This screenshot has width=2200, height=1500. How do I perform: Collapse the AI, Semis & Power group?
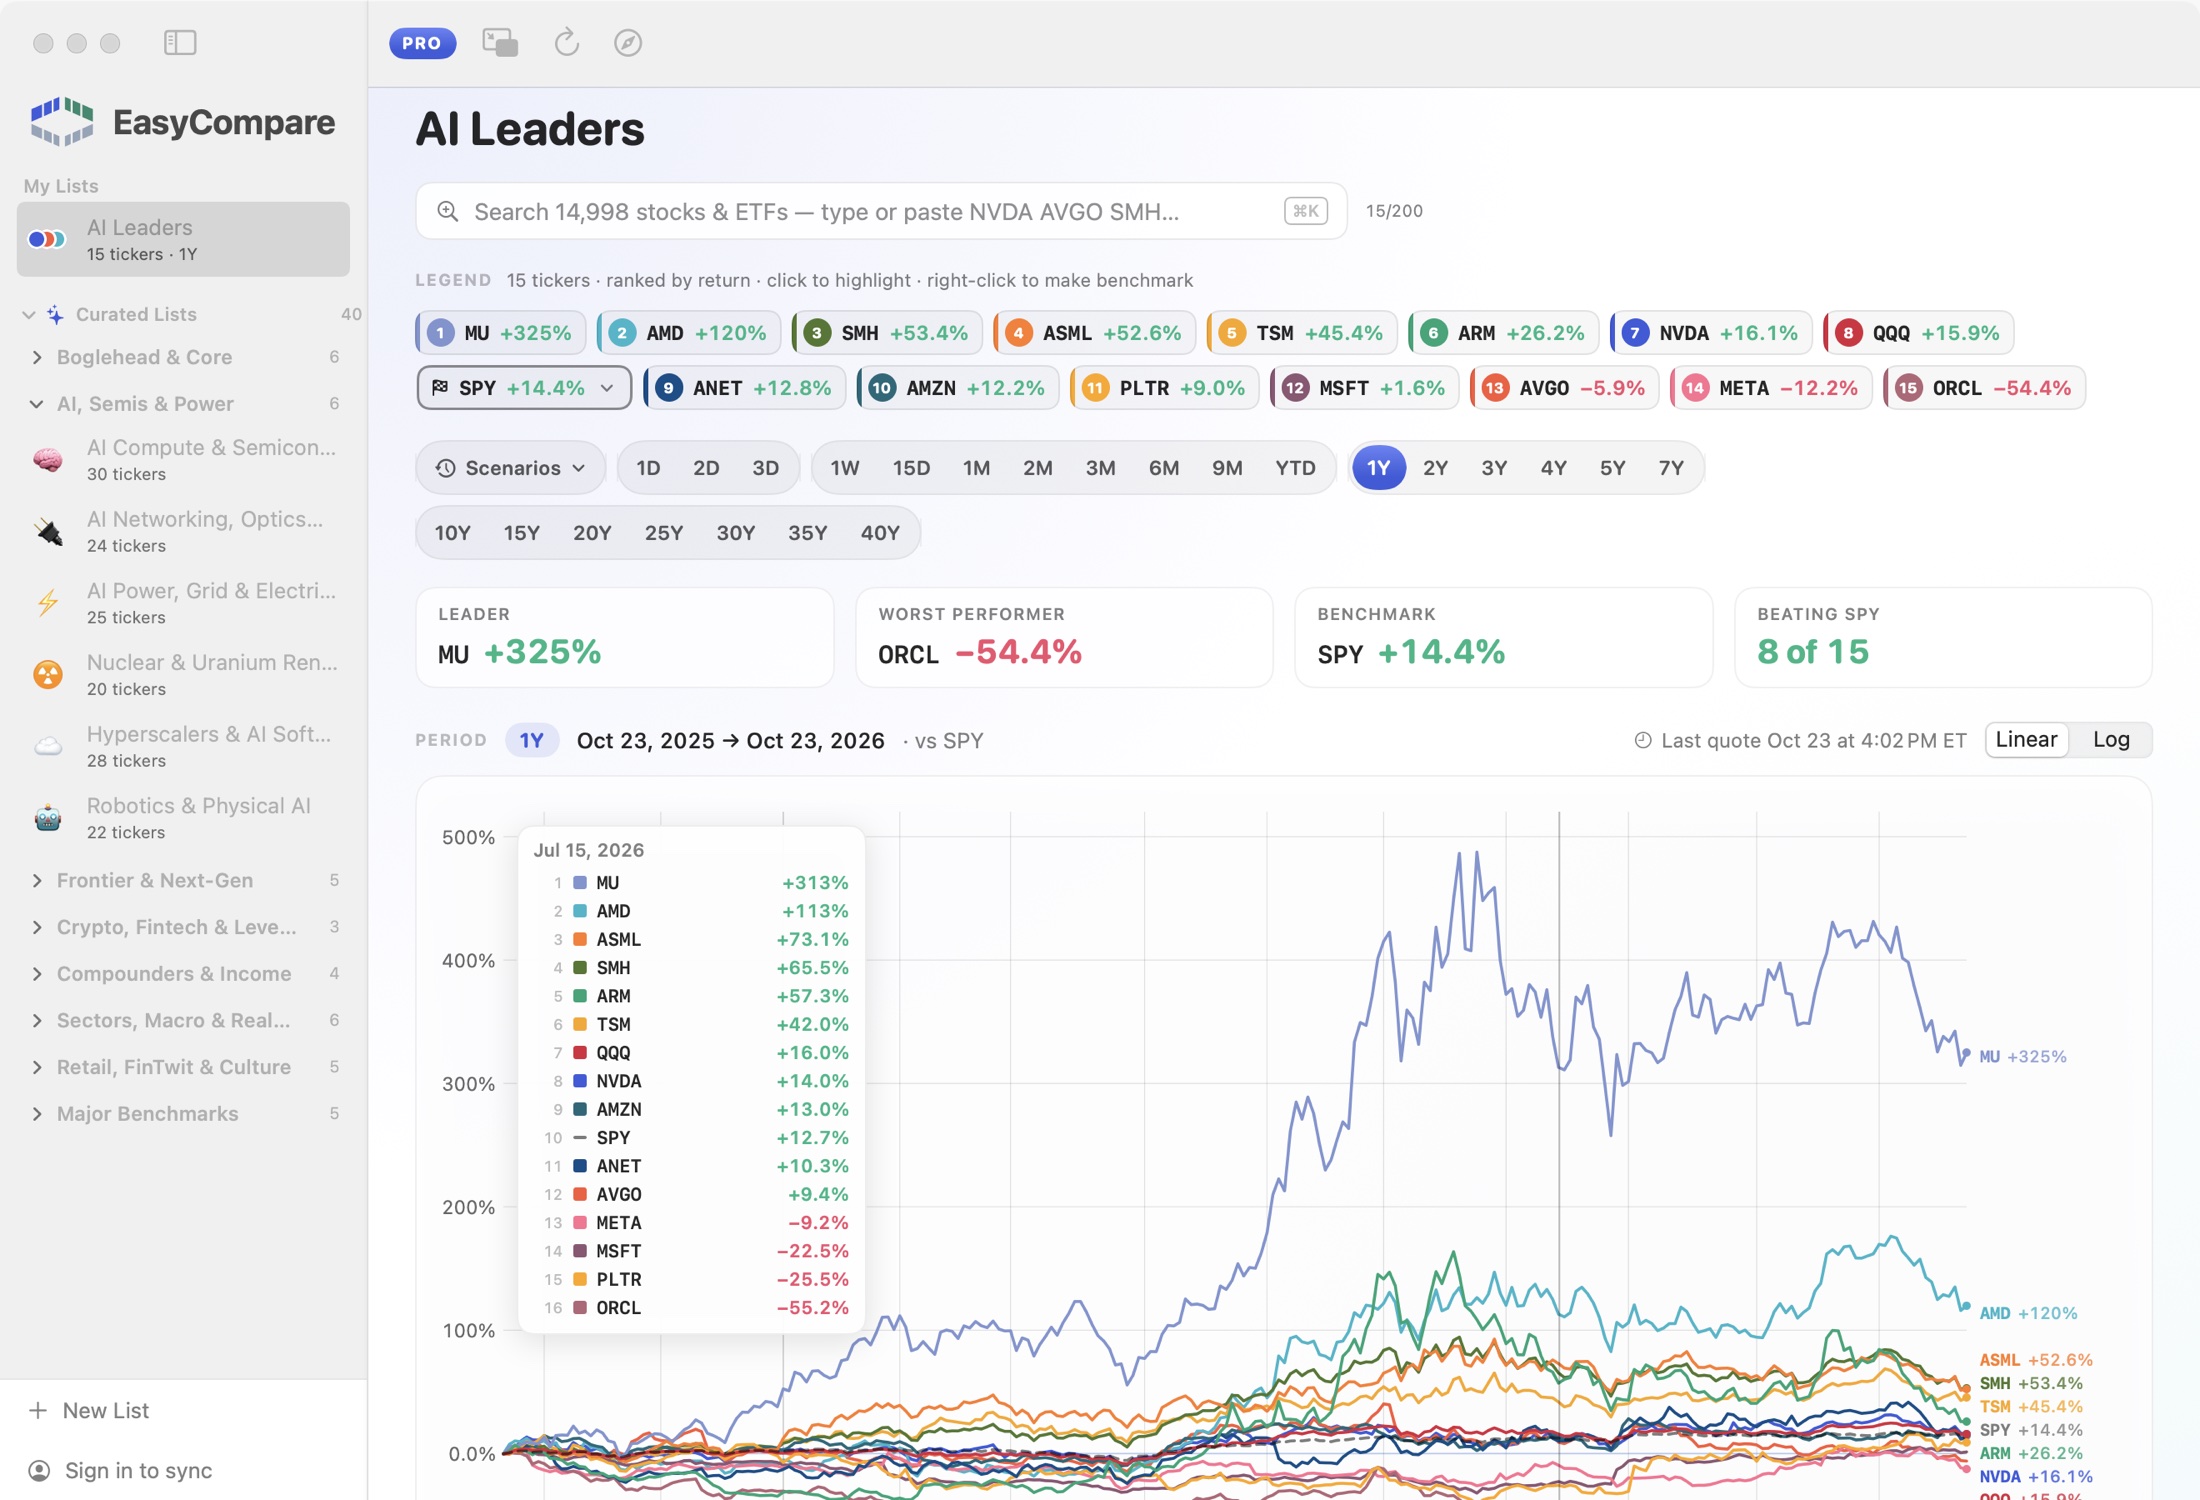tap(37, 404)
